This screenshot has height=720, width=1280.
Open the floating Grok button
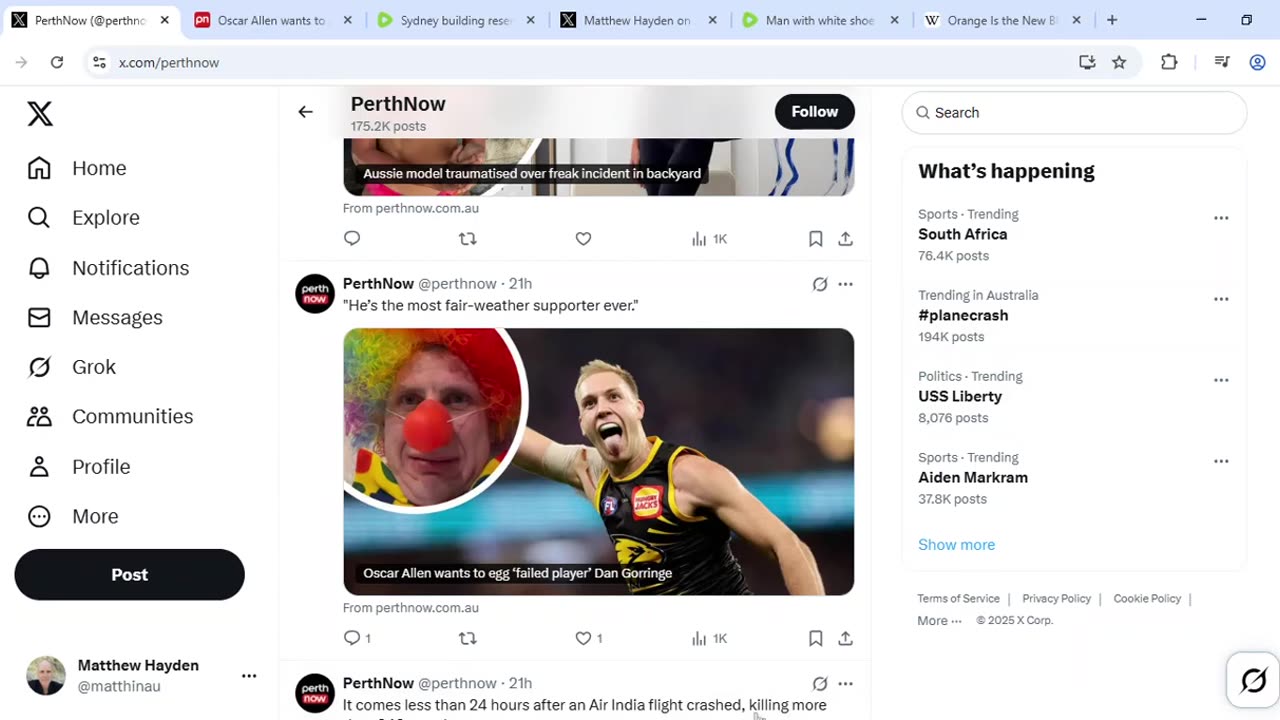click(x=1253, y=680)
